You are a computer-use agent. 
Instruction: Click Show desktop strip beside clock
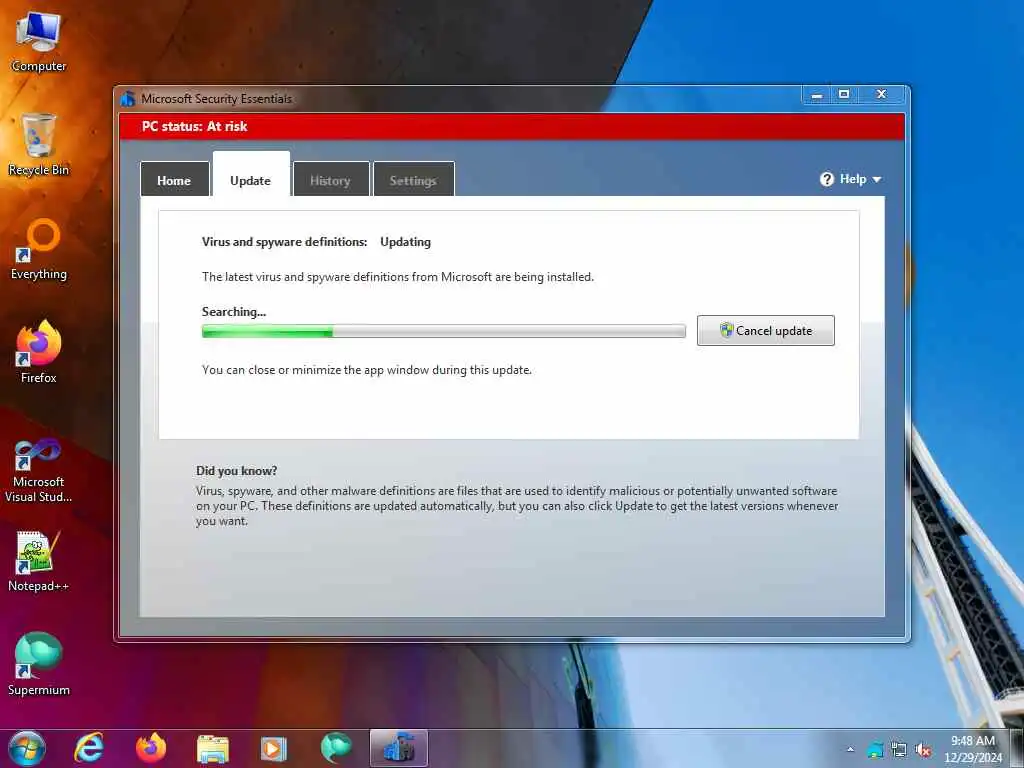1017,749
